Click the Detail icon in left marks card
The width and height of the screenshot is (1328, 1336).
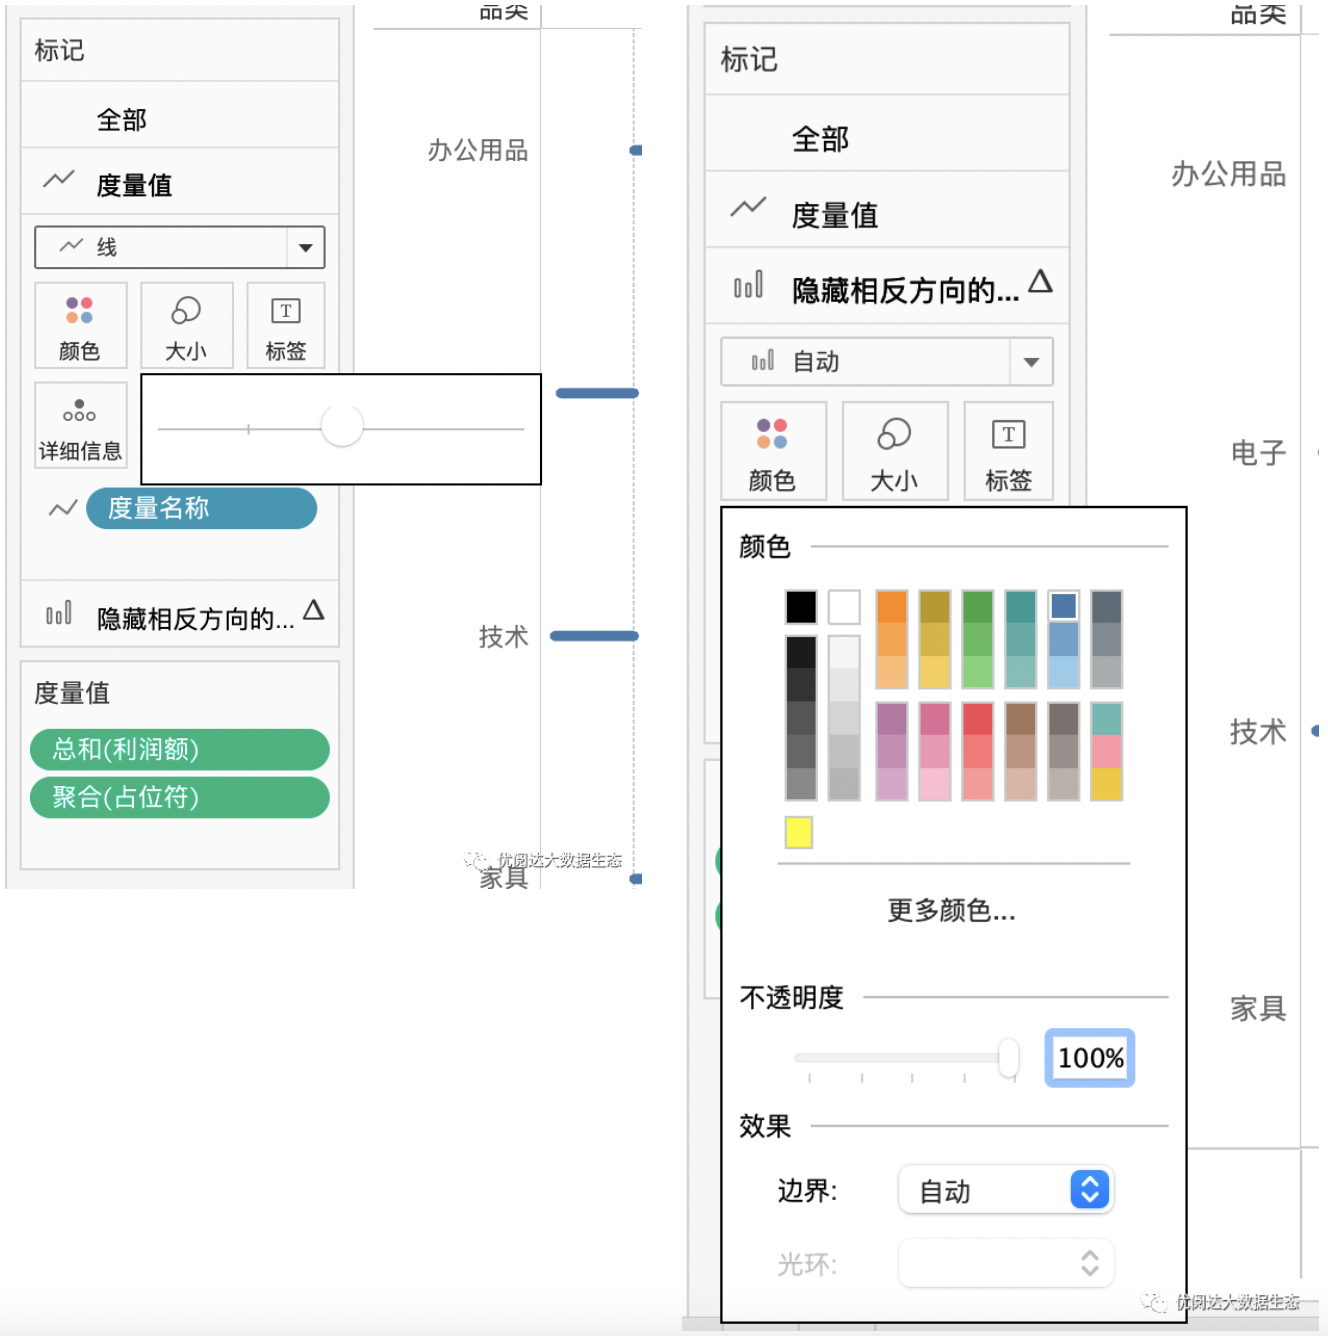80,425
